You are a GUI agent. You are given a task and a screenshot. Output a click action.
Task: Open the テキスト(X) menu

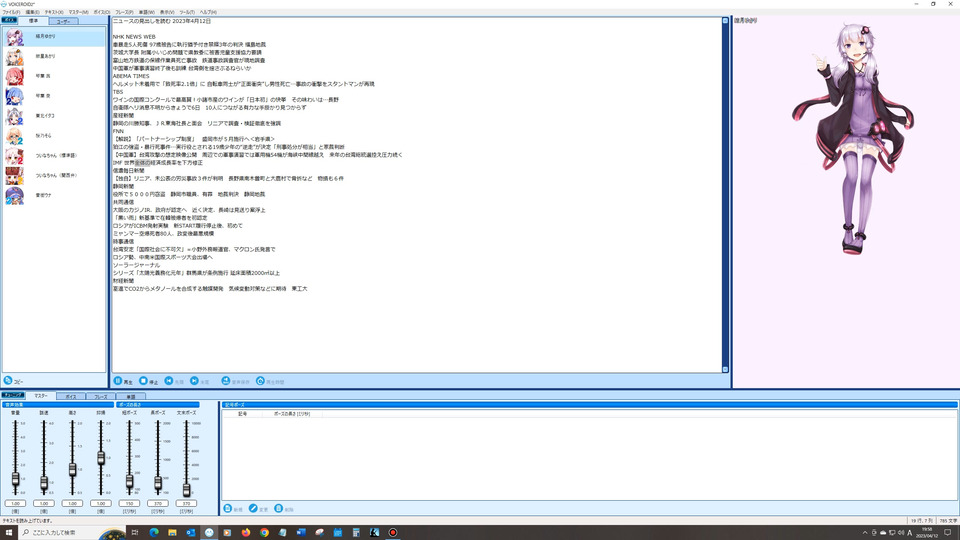click(54, 12)
